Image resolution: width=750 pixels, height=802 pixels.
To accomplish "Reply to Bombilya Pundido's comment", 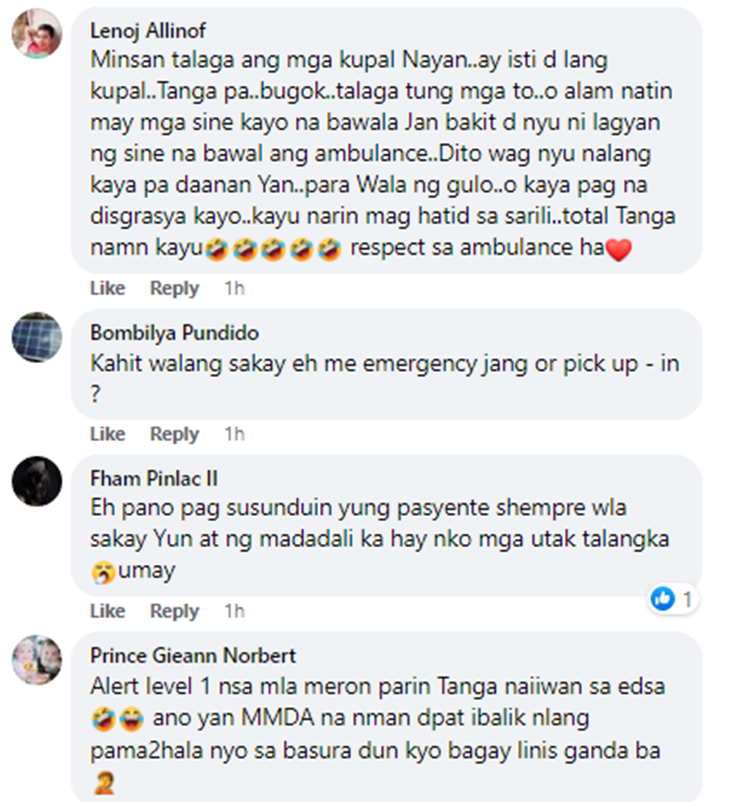I will (x=174, y=434).
